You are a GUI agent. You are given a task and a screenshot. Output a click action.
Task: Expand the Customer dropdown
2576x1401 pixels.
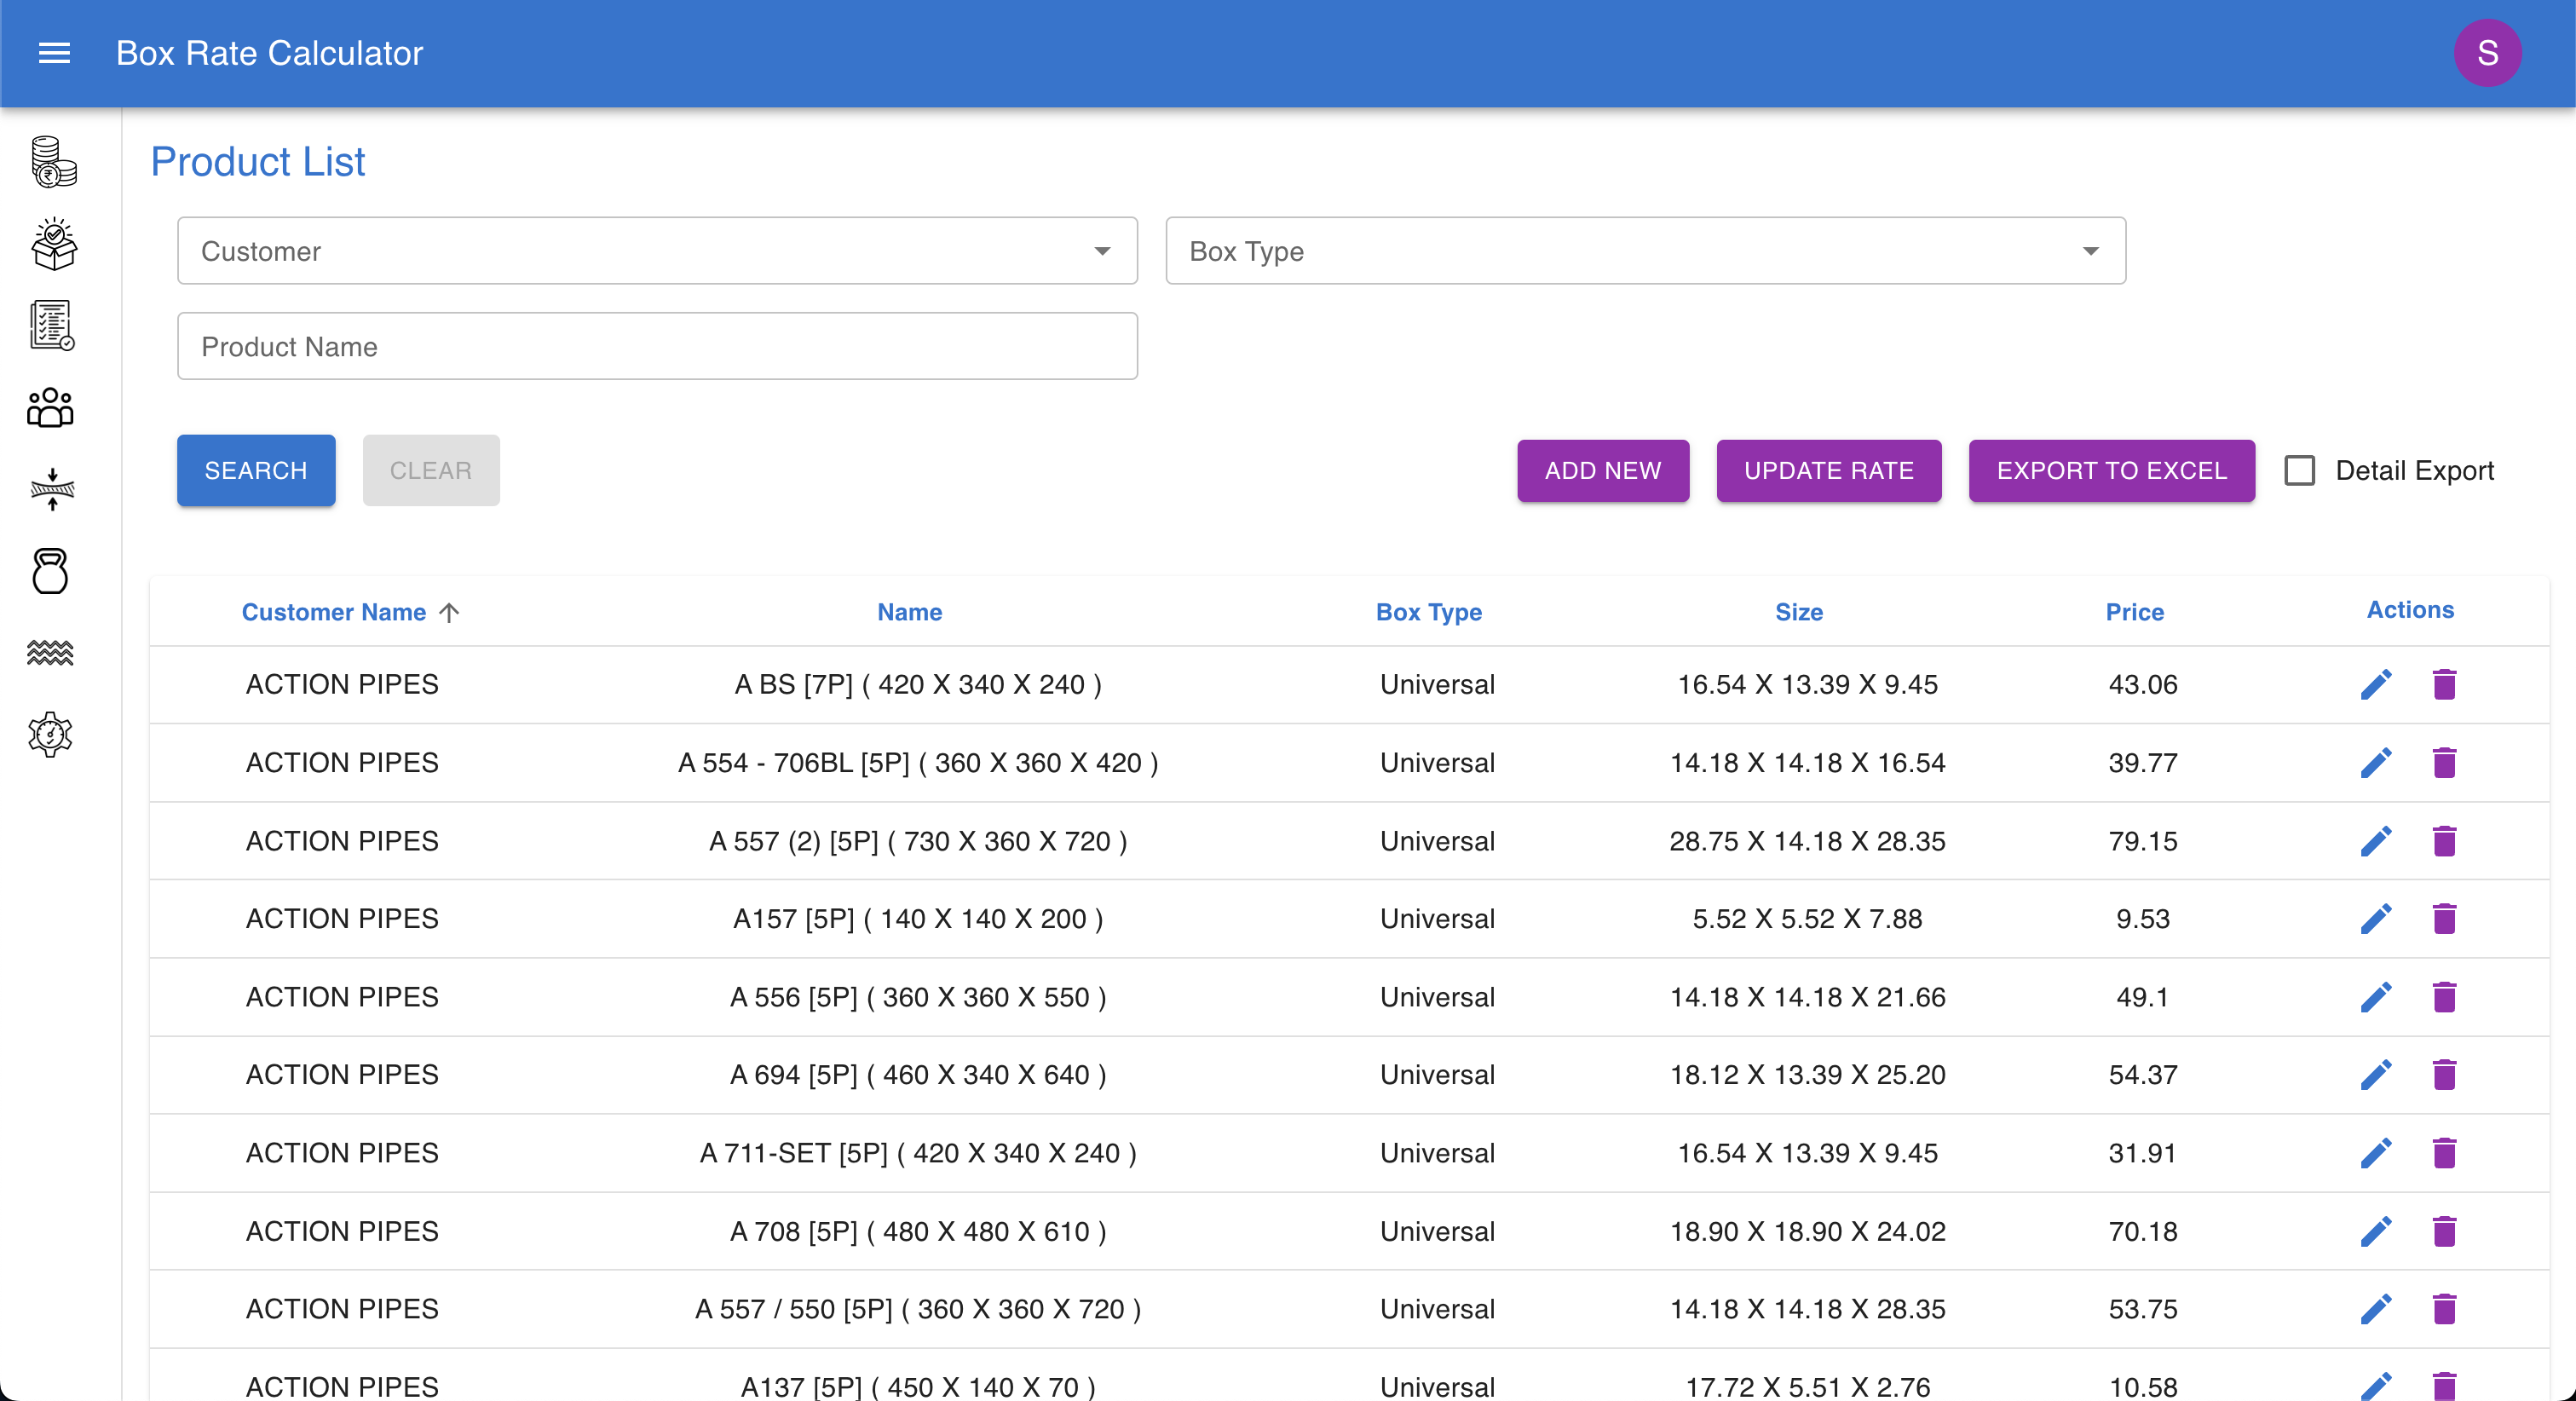coord(657,251)
